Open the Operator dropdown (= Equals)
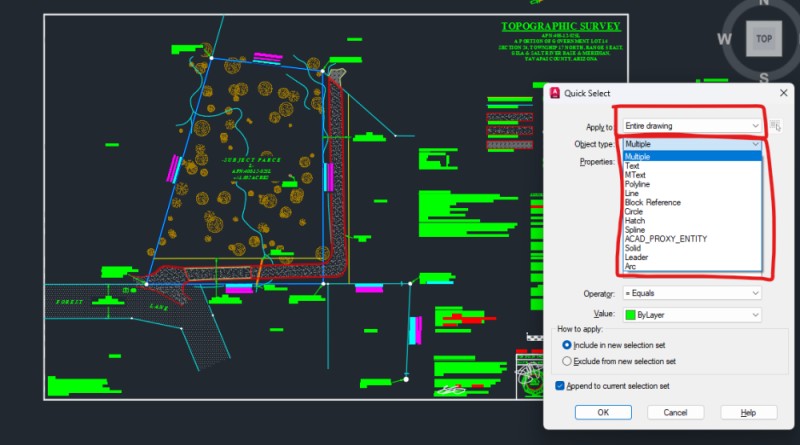 (x=692, y=293)
